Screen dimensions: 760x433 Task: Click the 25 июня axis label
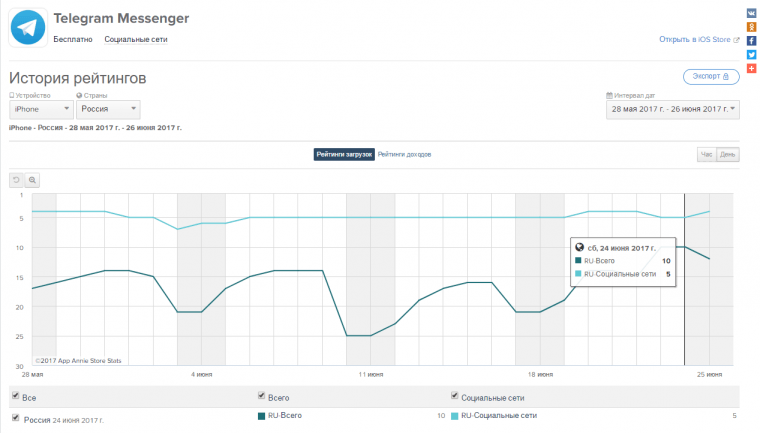point(710,374)
